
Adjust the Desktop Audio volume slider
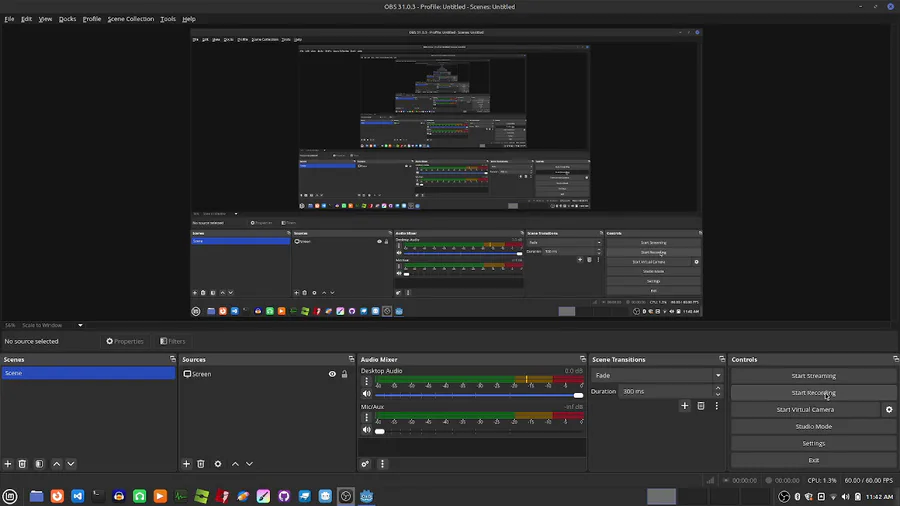[479, 395]
